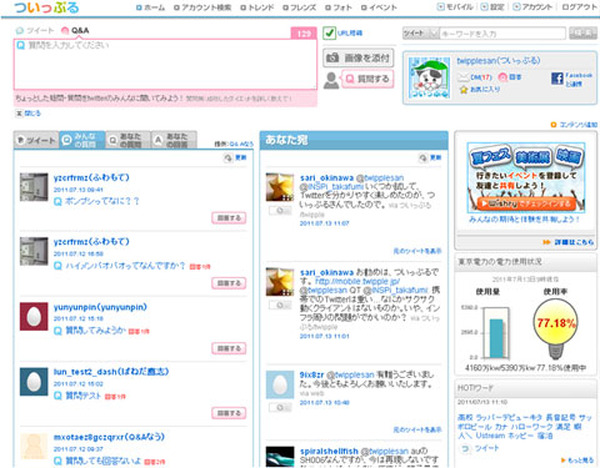Viewport: 600px width, 468px height.
Task: Click ログアウト to sign out
Action: coord(579,7)
